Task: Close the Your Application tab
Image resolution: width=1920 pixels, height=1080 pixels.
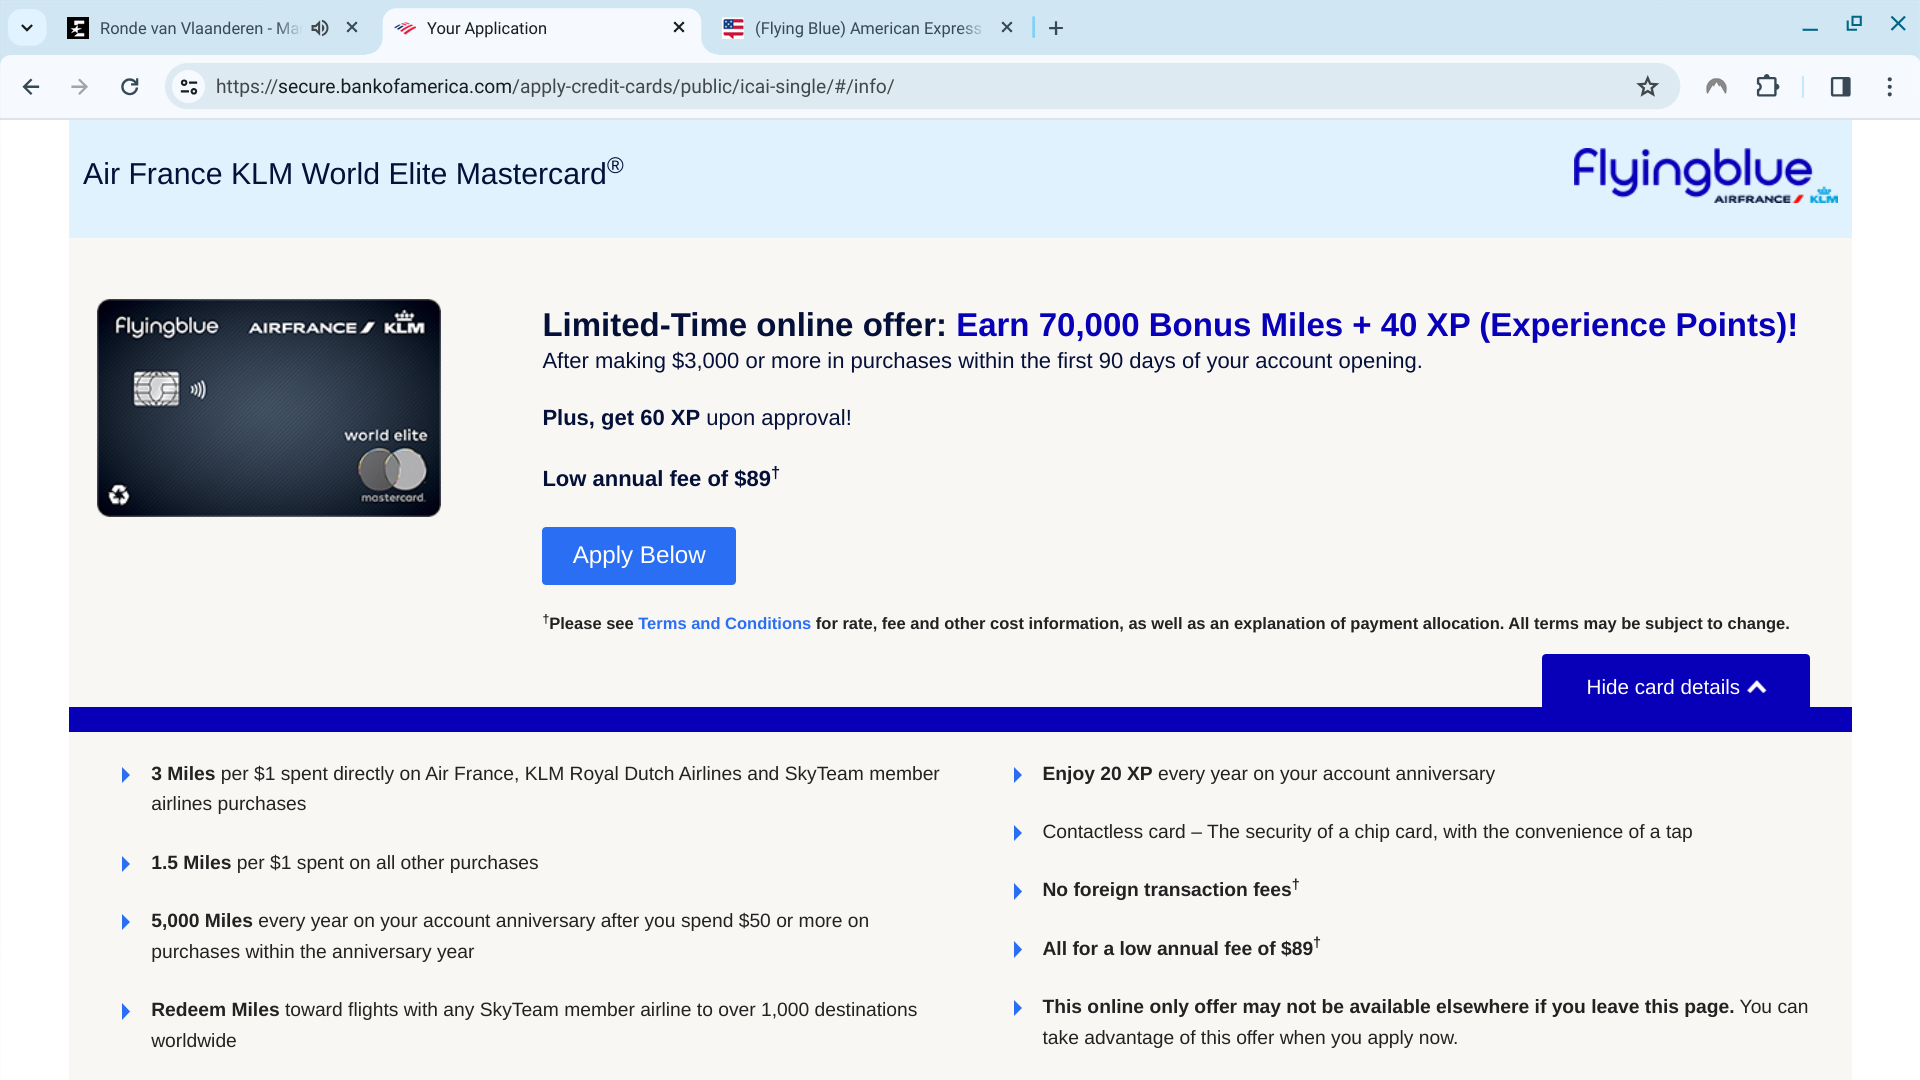Action: [679, 28]
